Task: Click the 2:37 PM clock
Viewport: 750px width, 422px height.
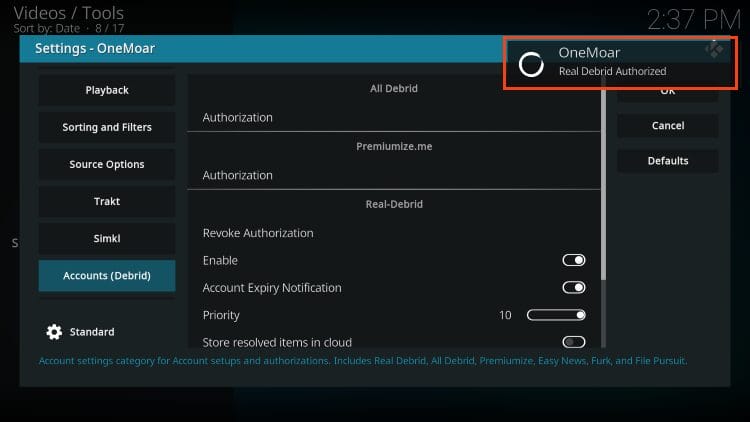Action: tap(694, 20)
